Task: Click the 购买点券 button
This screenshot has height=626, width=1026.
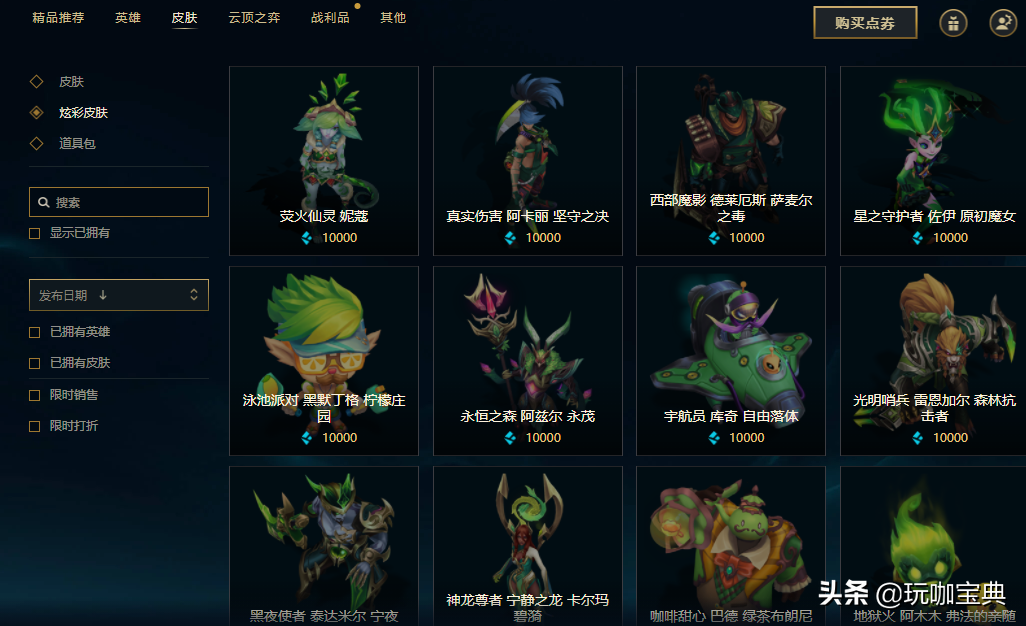Action: coord(865,23)
